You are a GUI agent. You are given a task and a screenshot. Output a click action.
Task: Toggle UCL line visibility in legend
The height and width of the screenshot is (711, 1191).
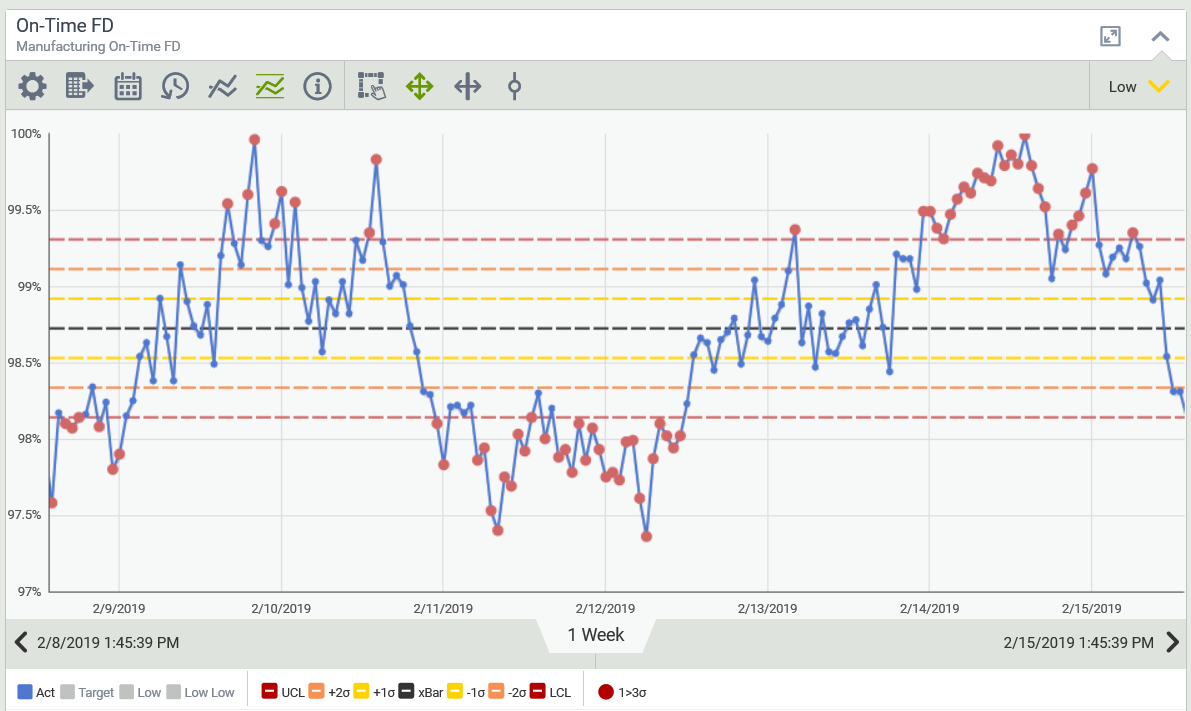pos(283,691)
